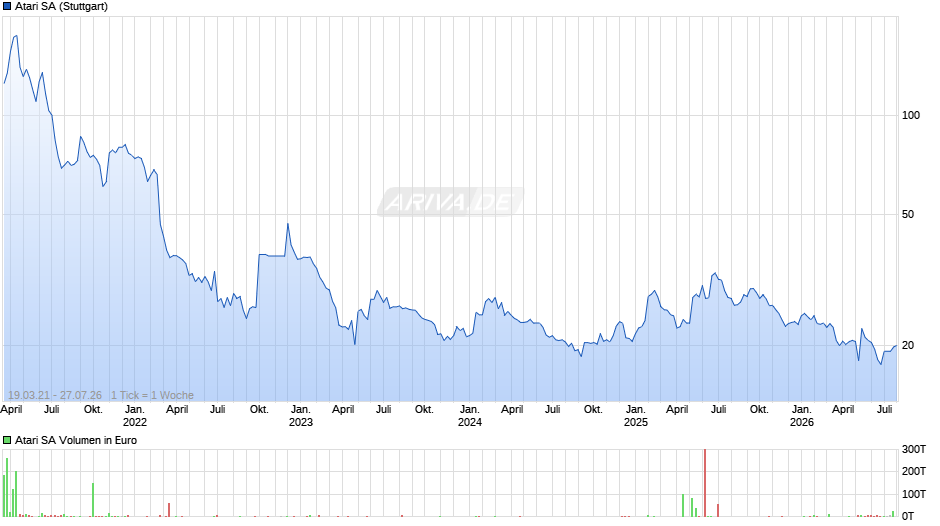This screenshot has height=526, width=940.
Task: Select the 'Atari SA Volumen in Euro' label
Action: [x=76, y=440]
